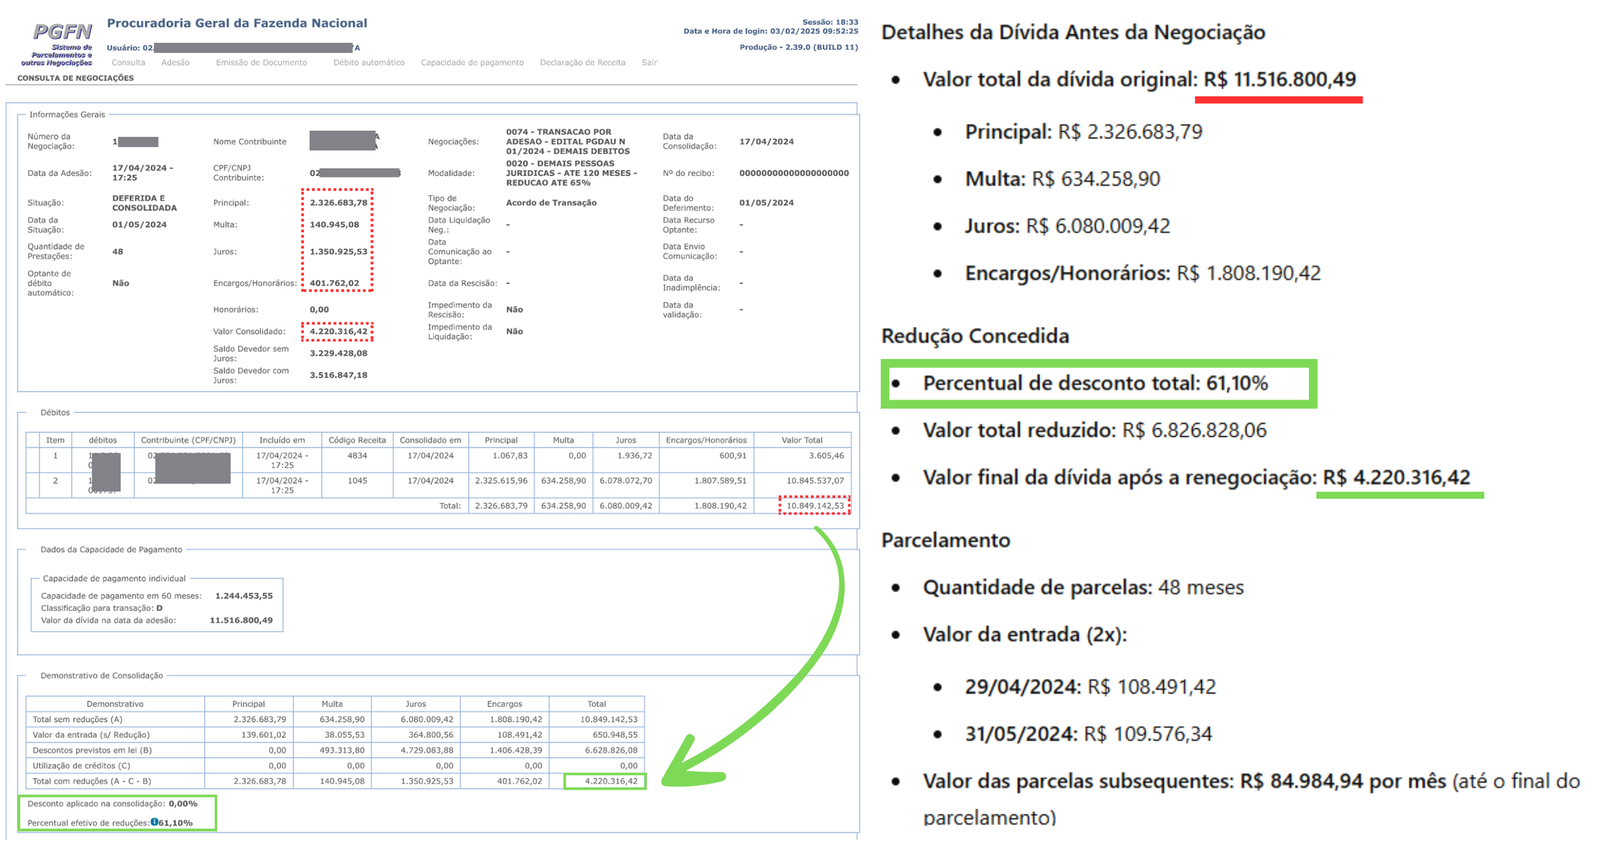Image resolution: width=1600 pixels, height=850 pixels.
Task: Click the Débitos total value 10.849.142,53
Action: pyautogui.click(x=814, y=506)
